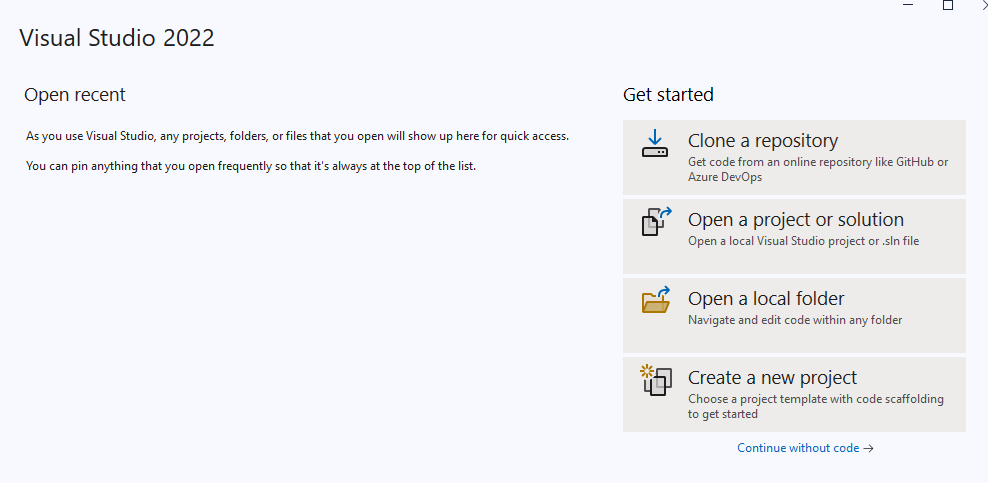This screenshot has width=988, height=483.
Task: Click the 'You can pin anything' text
Action: 251,167
